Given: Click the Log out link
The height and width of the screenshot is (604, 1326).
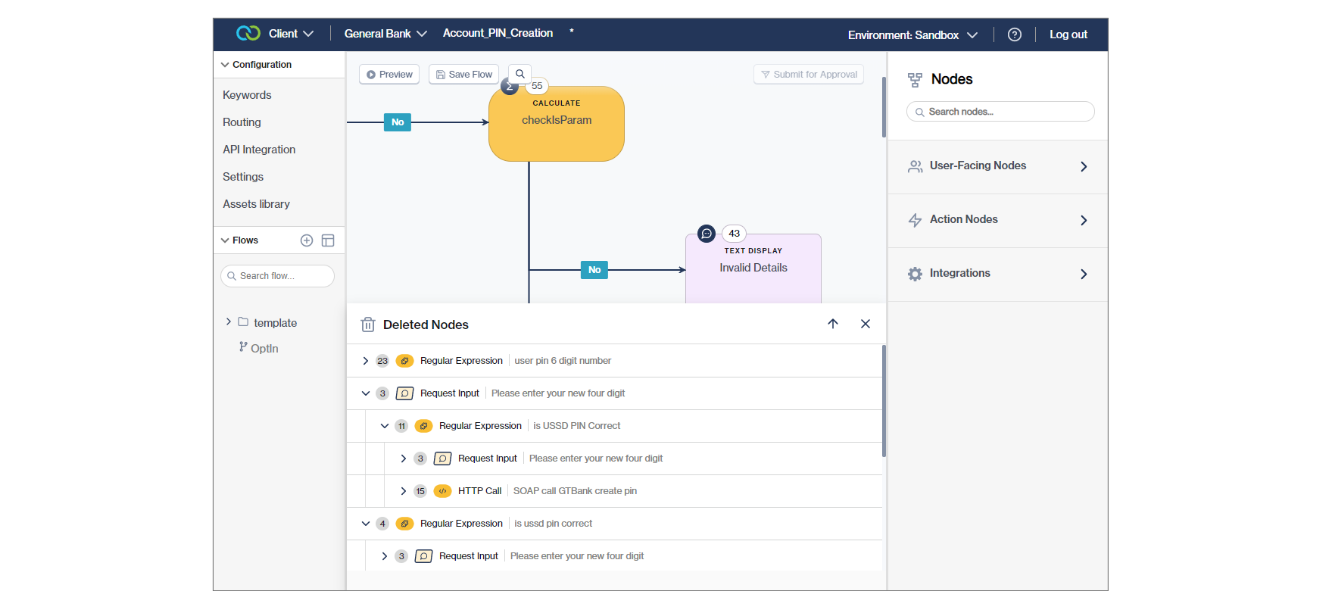Looking at the screenshot, I should (x=1068, y=34).
